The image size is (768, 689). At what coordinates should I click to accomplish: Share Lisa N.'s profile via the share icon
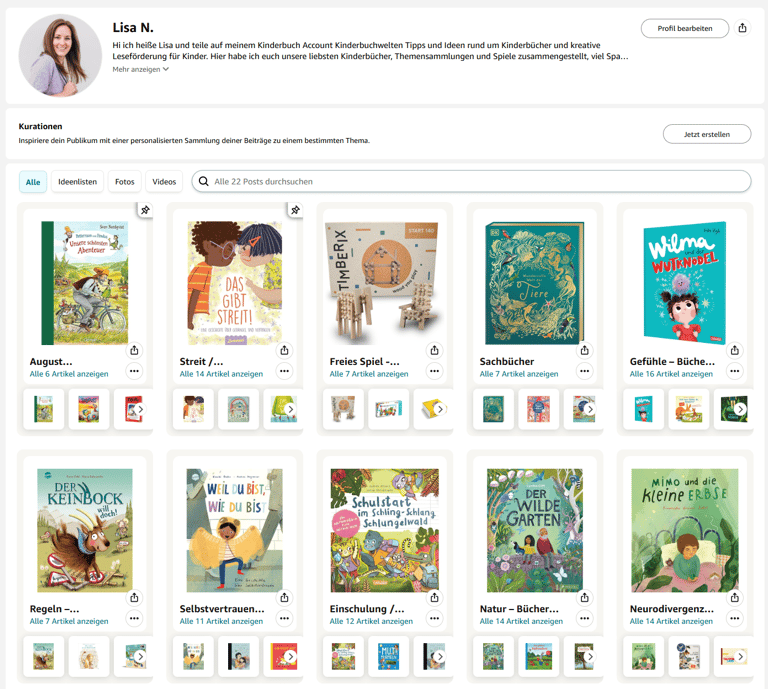coord(743,28)
